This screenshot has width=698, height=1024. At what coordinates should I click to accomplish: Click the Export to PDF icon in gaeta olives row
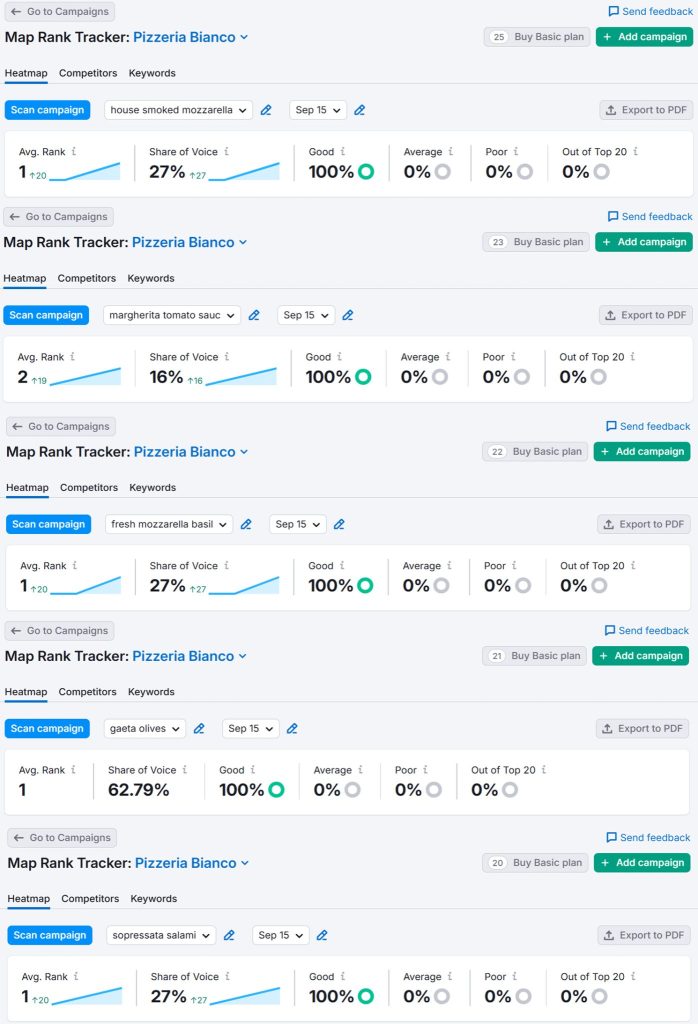(608, 729)
